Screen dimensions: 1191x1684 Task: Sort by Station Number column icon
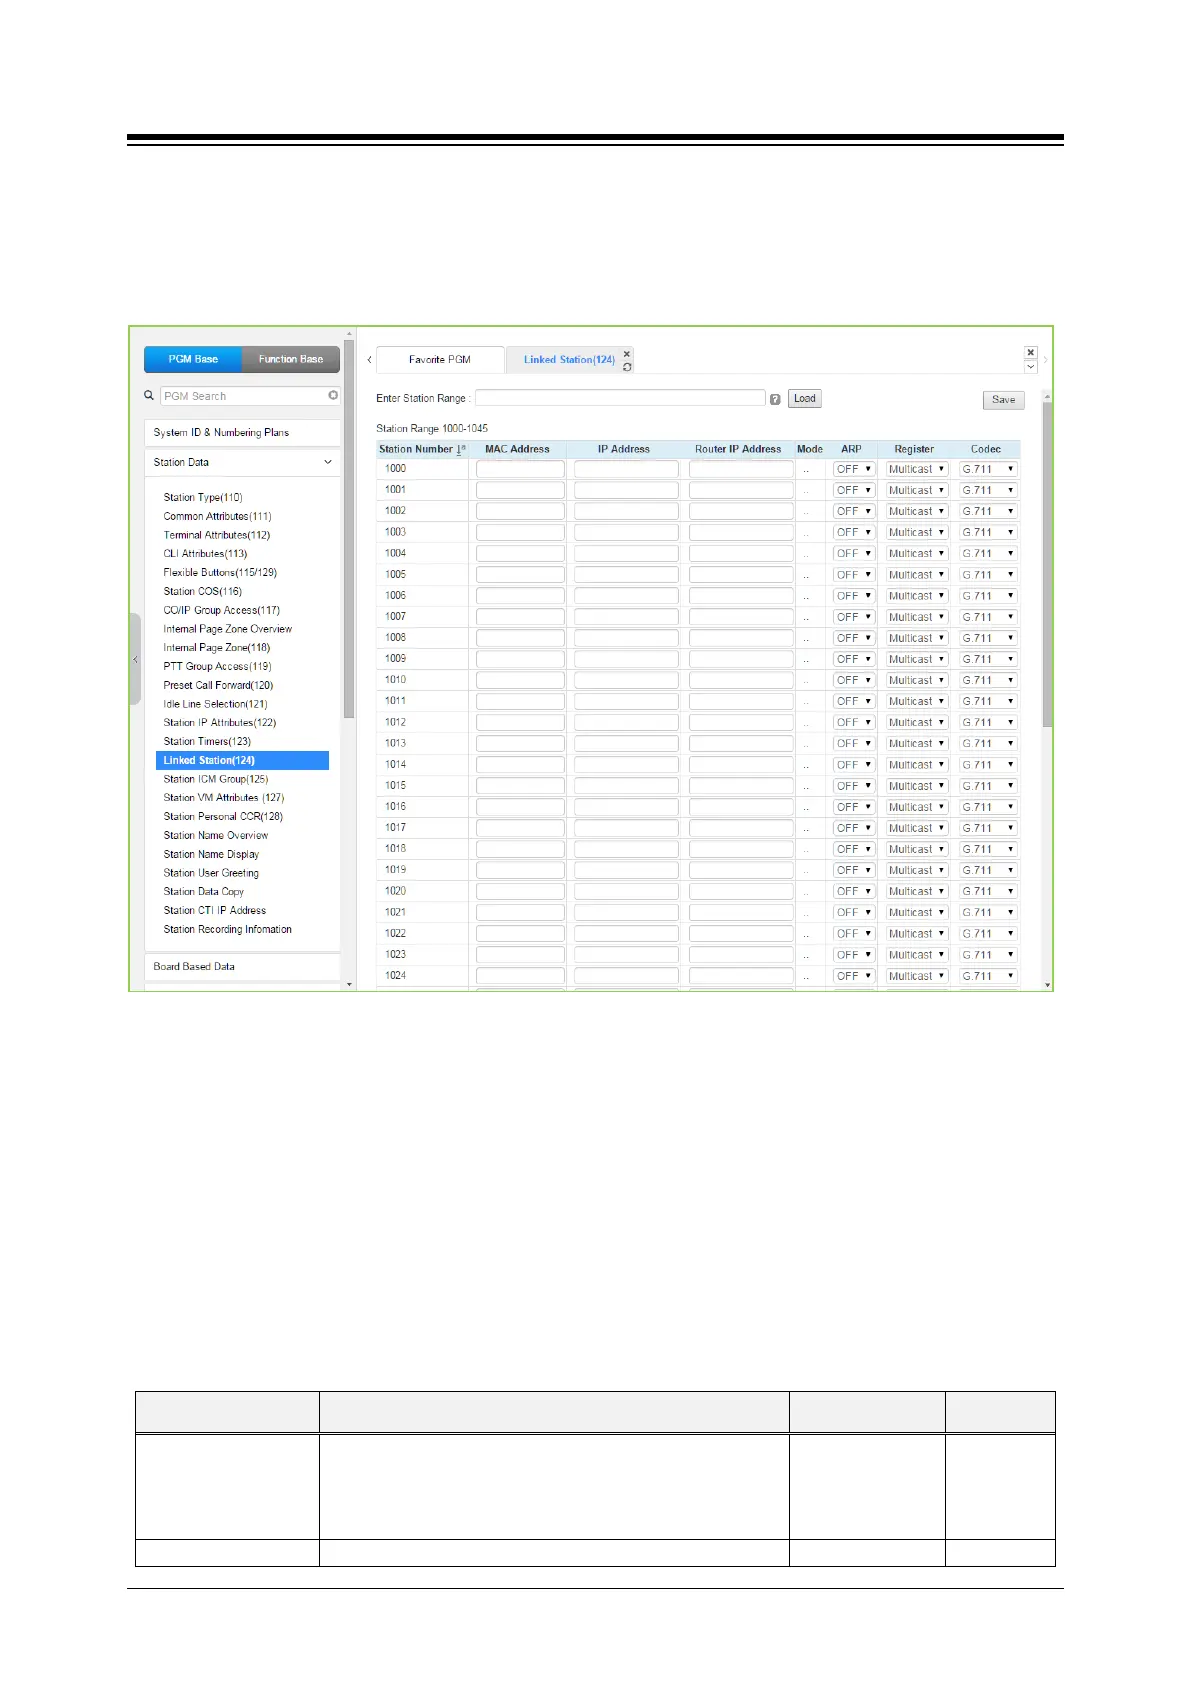[x=461, y=449]
